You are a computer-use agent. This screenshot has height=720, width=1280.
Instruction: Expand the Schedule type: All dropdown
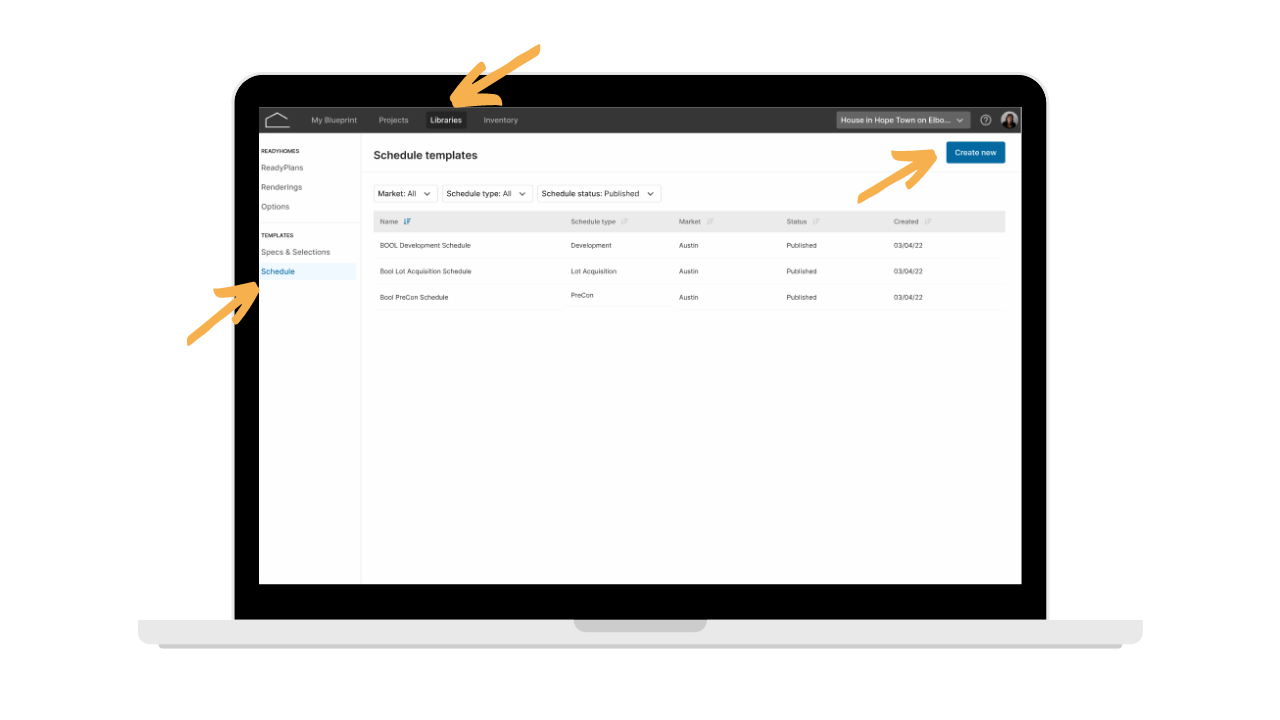click(487, 194)
